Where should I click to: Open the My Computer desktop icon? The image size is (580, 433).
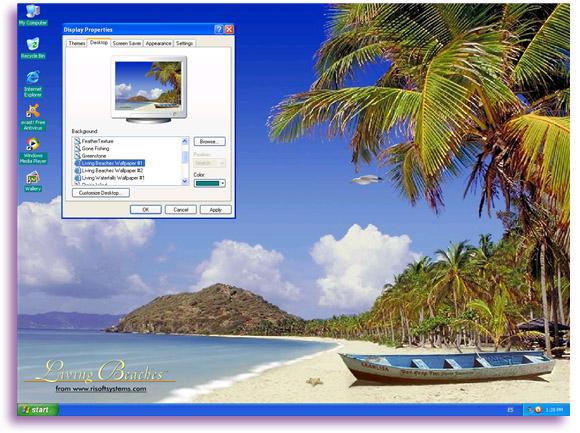(x=33, y=15)
